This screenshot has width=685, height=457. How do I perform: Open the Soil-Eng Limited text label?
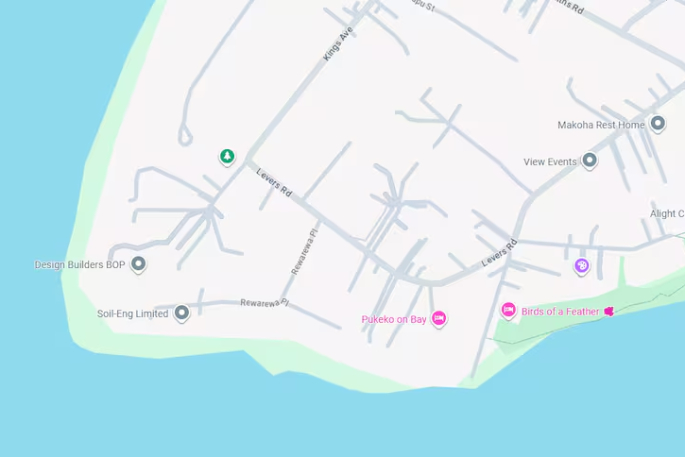coord(132,314)
